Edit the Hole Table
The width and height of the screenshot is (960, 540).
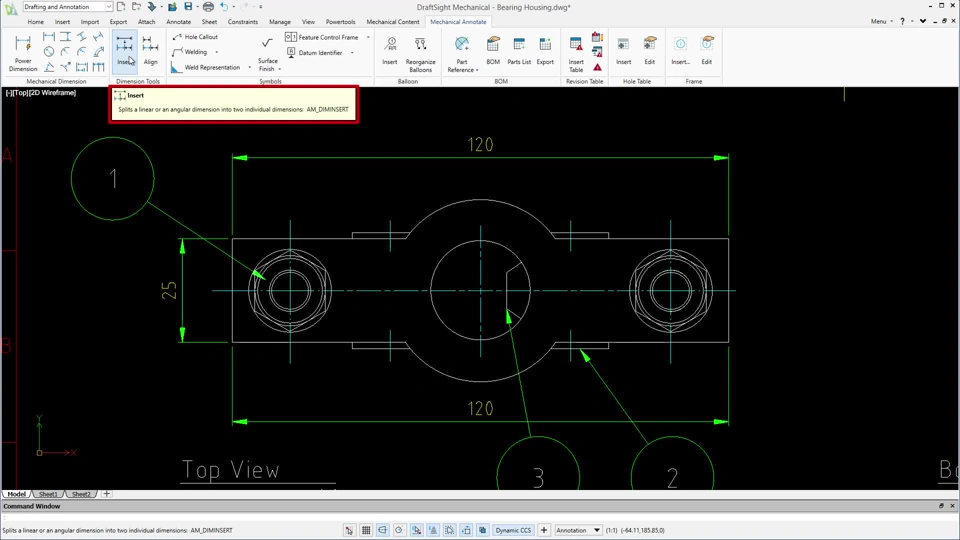point(650,51)
